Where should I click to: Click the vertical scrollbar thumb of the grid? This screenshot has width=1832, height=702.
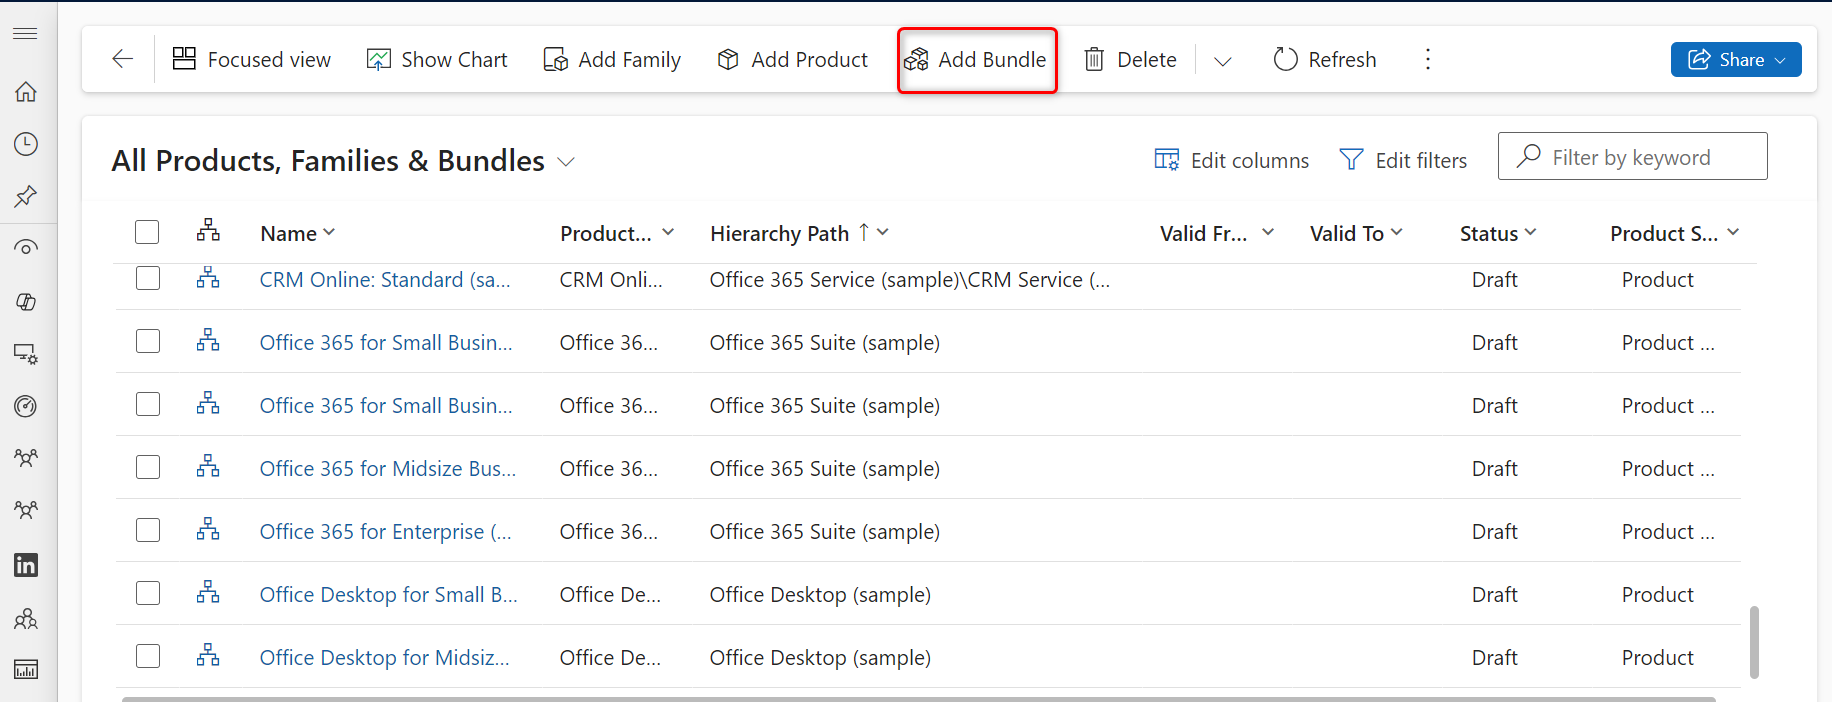(1754, 642)
